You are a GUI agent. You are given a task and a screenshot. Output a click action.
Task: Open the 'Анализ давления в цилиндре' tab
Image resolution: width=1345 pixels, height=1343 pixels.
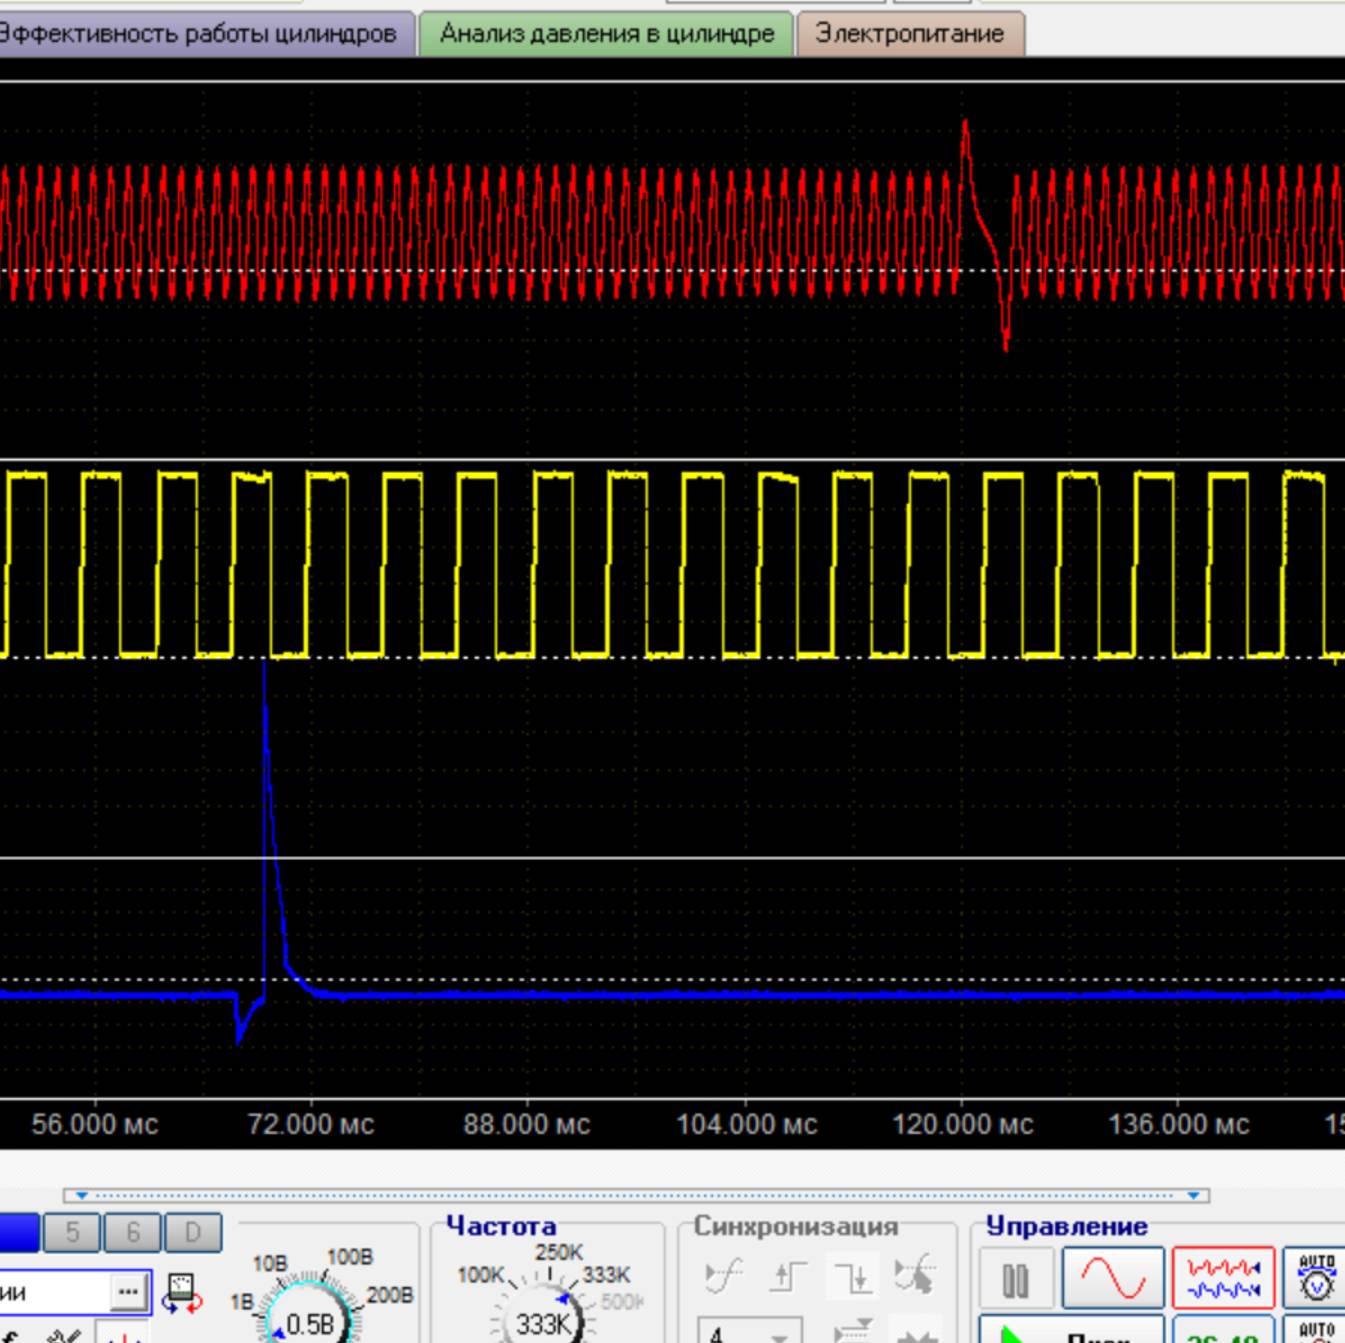(606, 34)
